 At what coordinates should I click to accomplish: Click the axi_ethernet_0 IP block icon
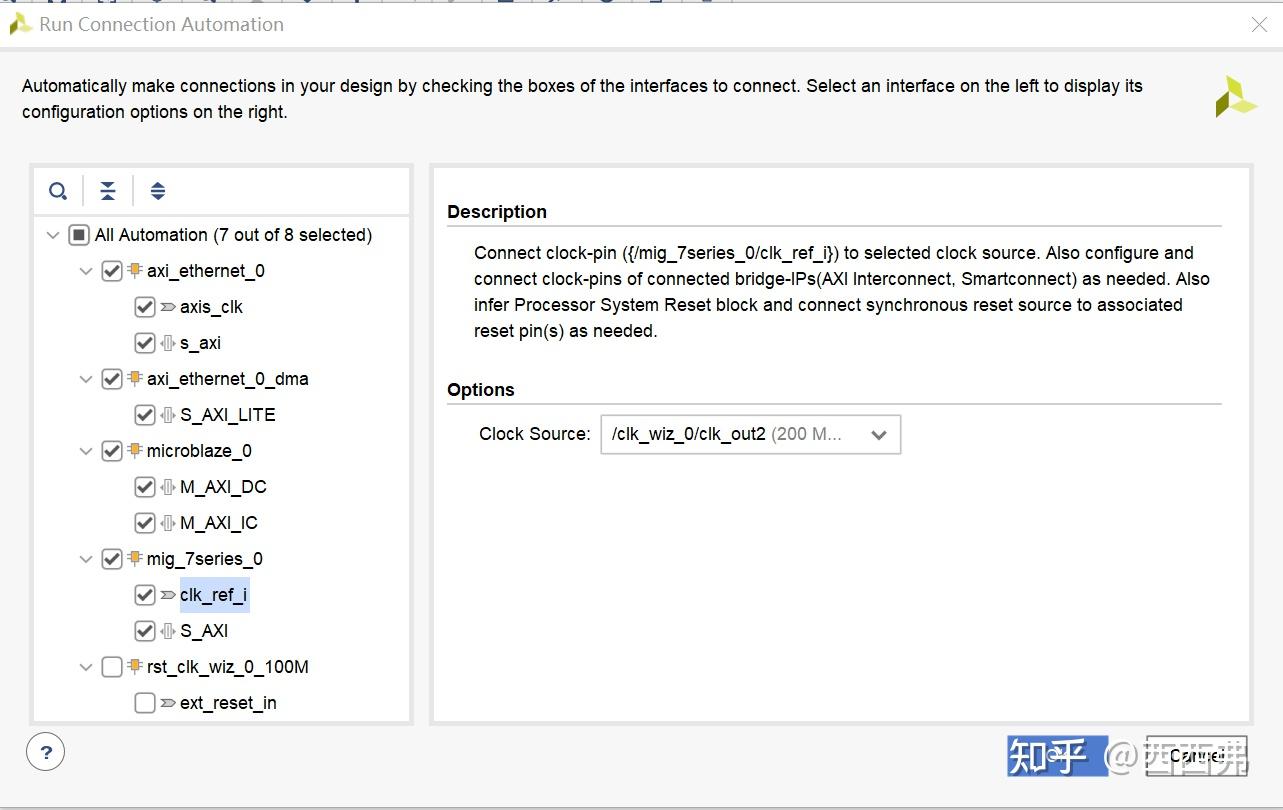tap(135, 271)
